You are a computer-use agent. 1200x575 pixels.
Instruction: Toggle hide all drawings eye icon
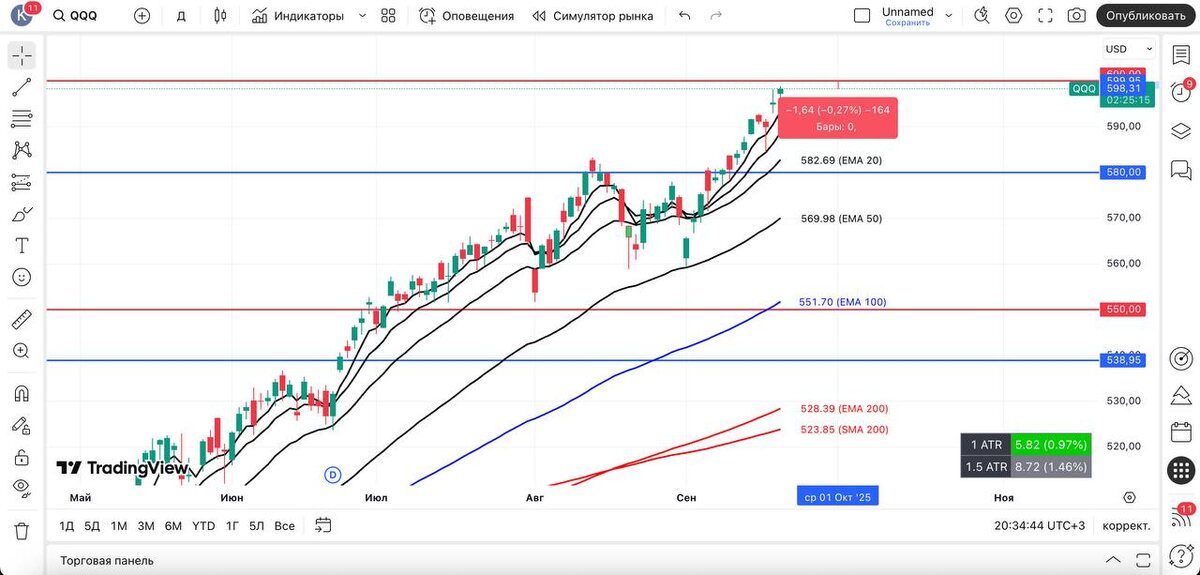pos(21,488)
